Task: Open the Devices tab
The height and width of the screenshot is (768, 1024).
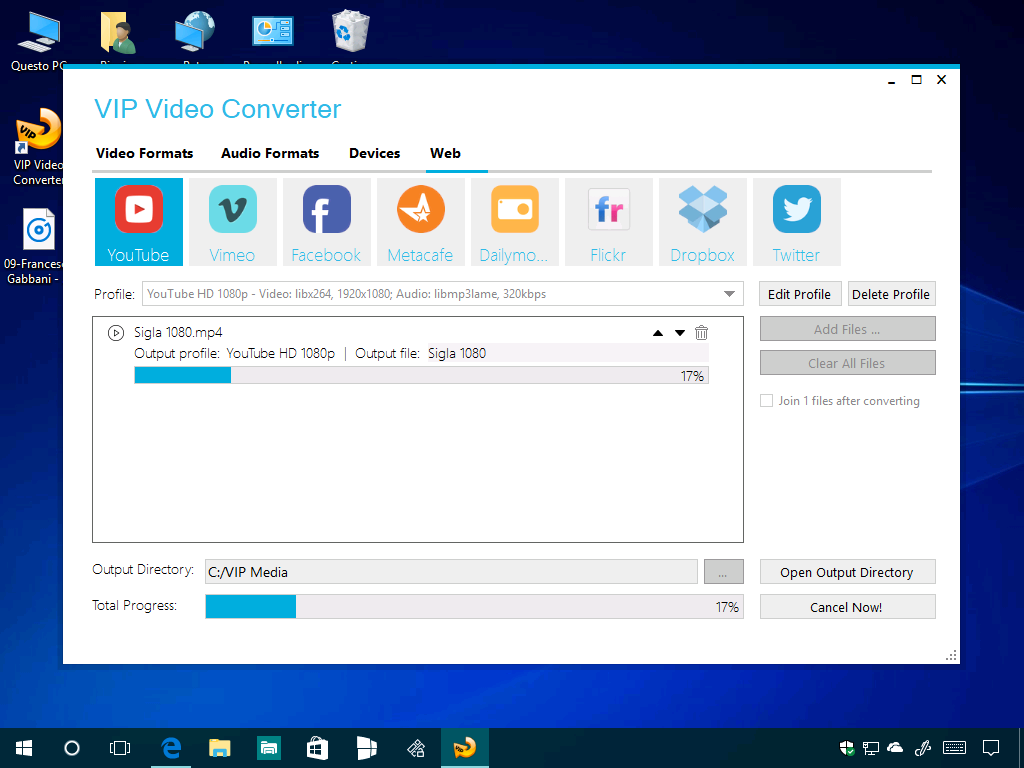Action: 374,153
